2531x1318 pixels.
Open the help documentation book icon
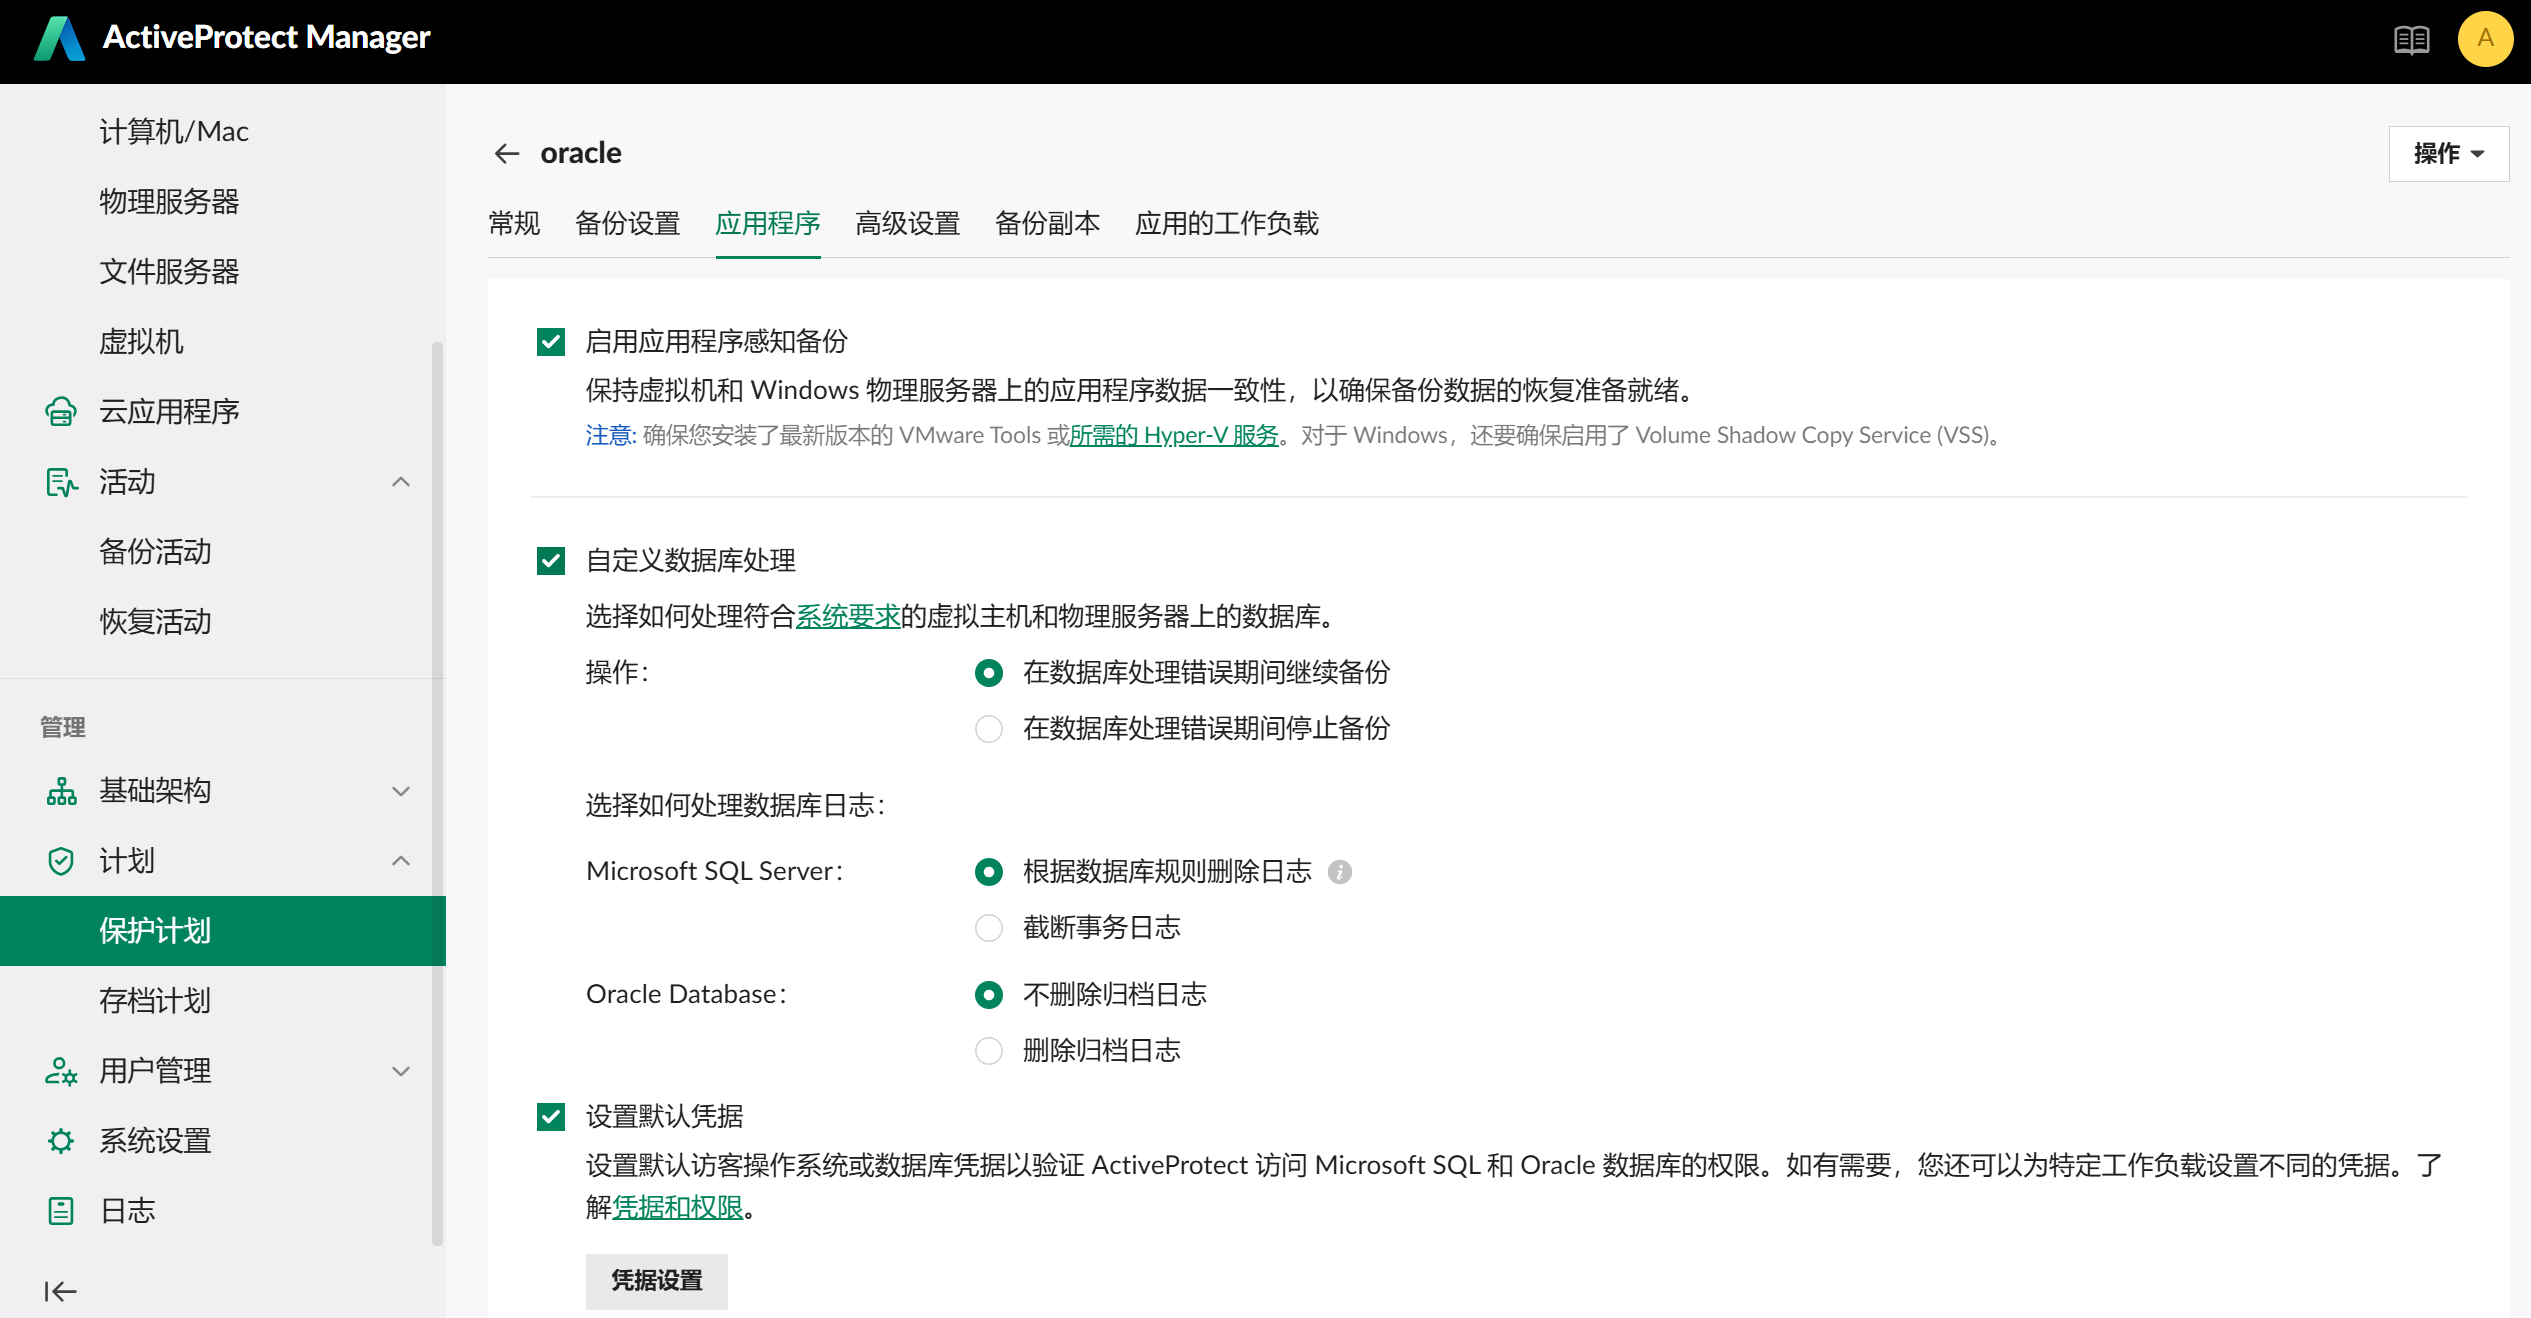pos(2411,40)
